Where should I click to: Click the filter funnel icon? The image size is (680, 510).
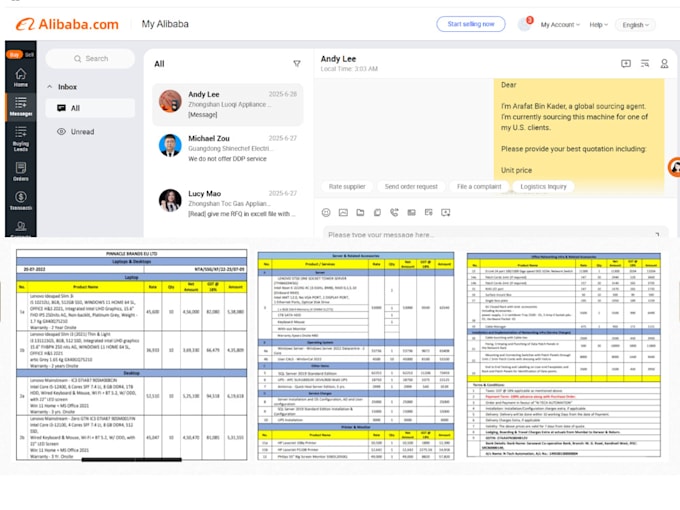(297, 64)
